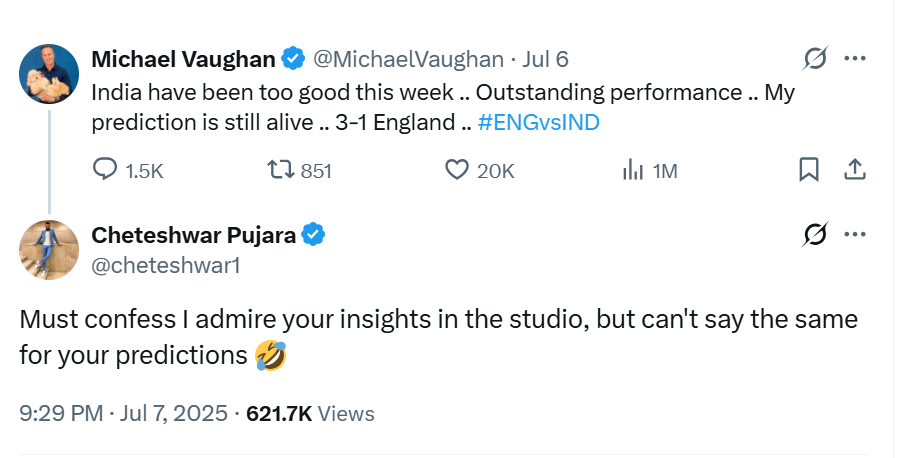Click Cheteshwar Pujara's profile picture
Screen dimensions: 923x458
[x=49, y=250]
